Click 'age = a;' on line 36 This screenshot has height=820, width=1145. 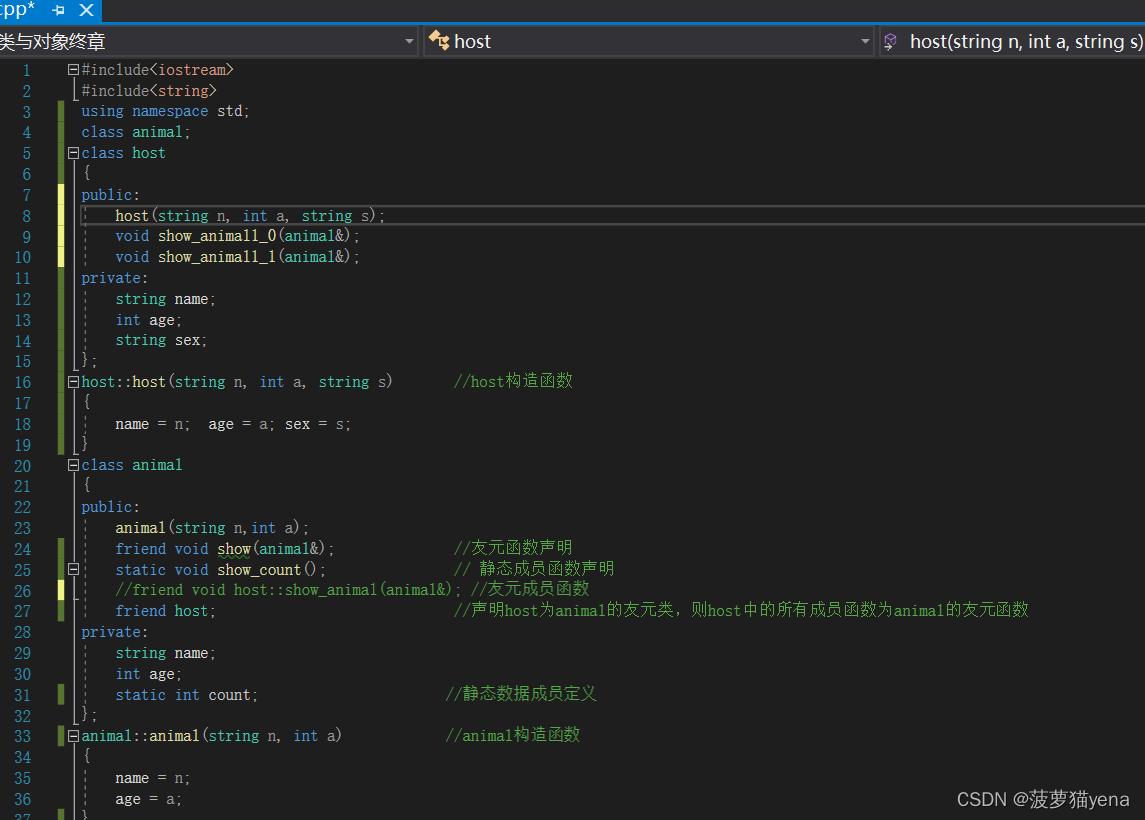[x=148, y=800]
